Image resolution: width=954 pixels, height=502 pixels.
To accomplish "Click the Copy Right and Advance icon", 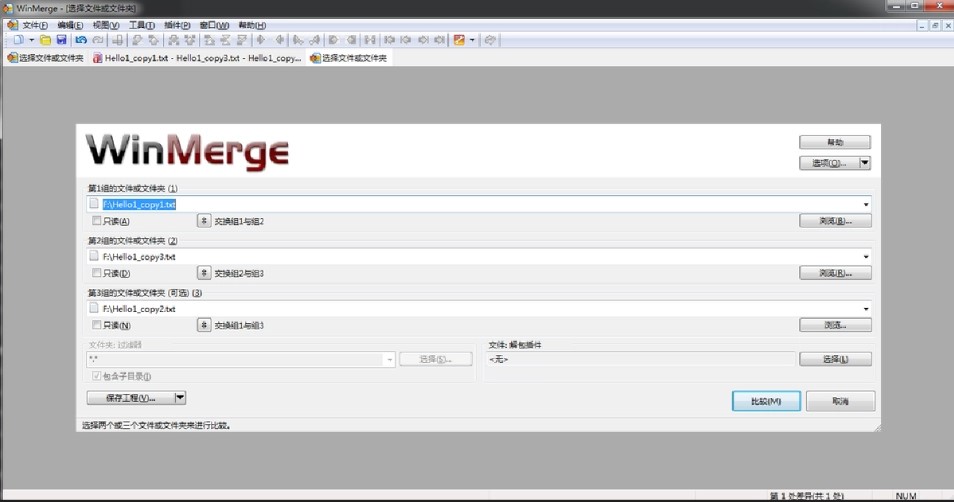I will pyautogui.click(x=298, y=40).
